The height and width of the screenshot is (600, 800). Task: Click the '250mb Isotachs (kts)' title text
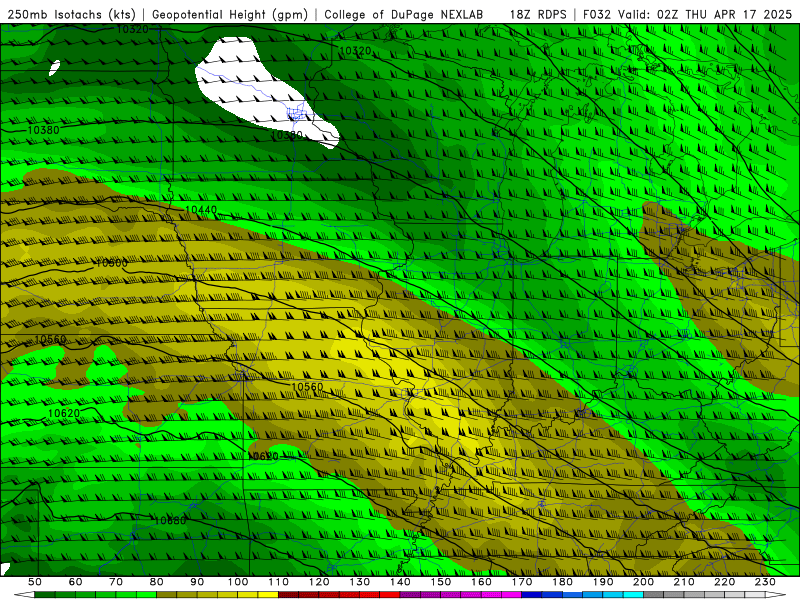pos(72,14)
